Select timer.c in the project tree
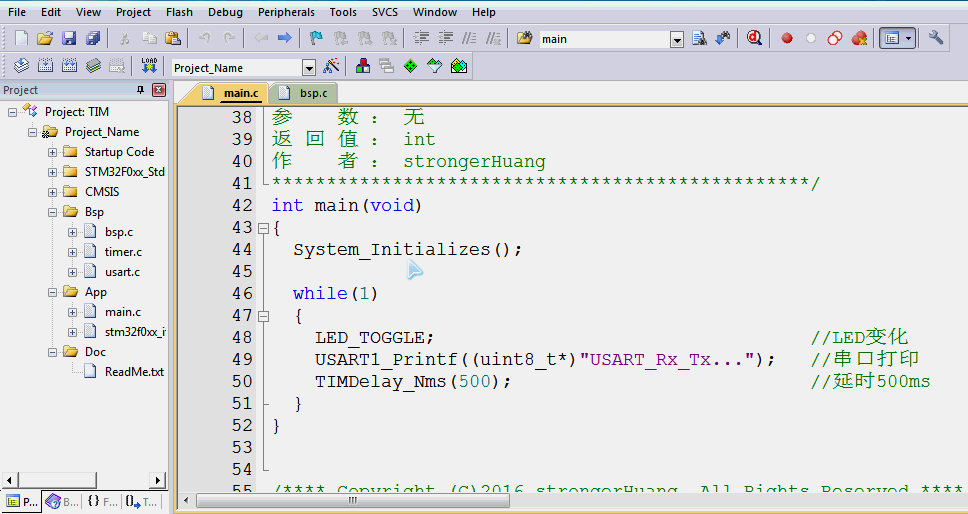Screen dimensions: 968x514 123,252
